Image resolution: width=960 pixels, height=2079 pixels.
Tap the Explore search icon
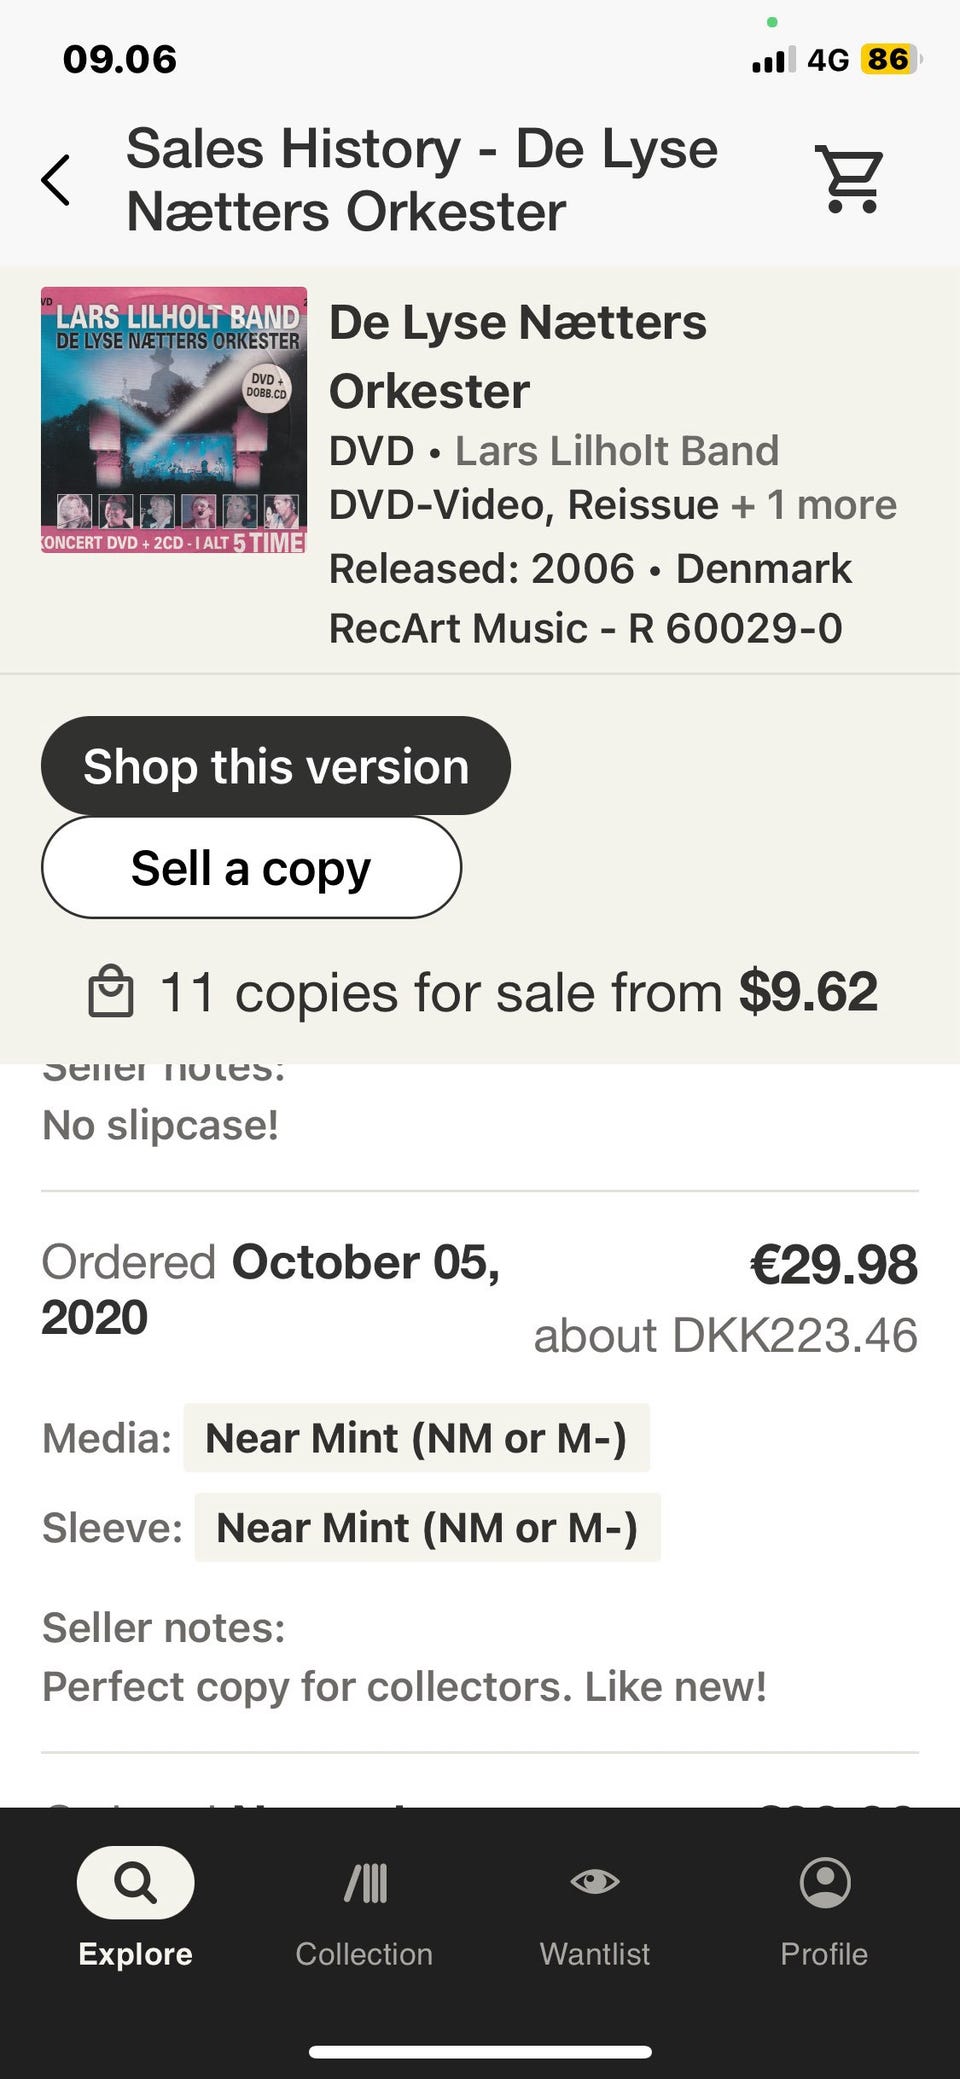tap(135, 1883)
